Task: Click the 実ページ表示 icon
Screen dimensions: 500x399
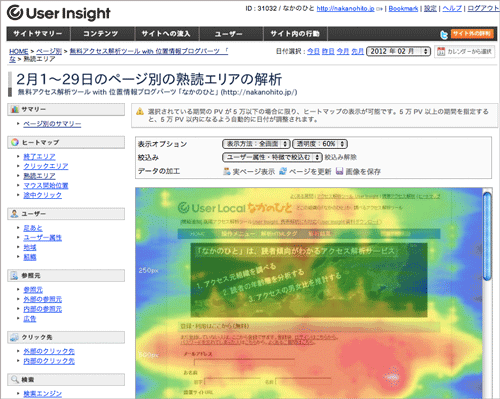Action: click(x=227, y=171)
